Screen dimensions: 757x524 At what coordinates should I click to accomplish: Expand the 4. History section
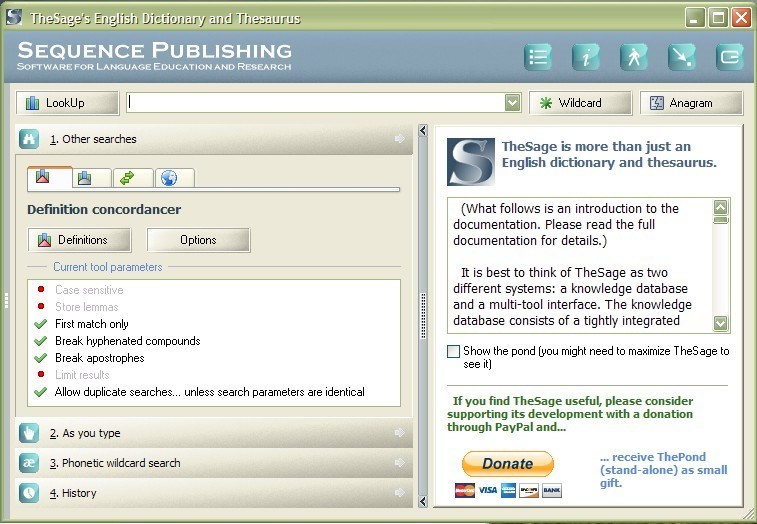click(214, 493)
